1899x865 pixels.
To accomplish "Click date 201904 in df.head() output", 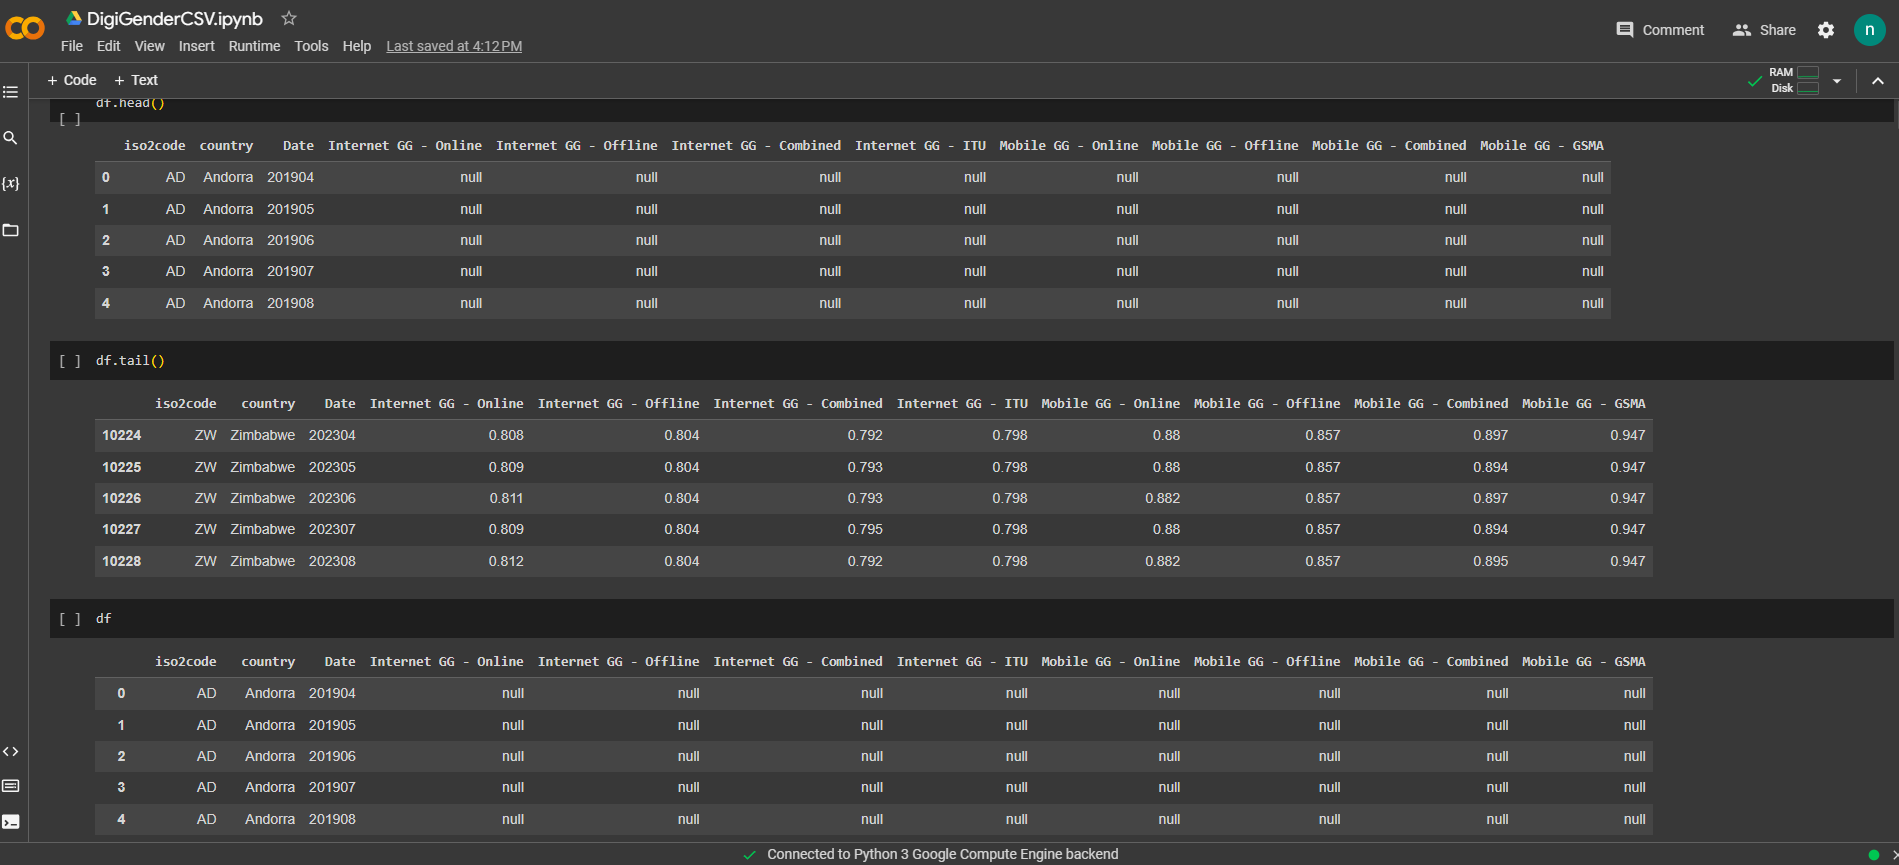I will click(290, 177).
